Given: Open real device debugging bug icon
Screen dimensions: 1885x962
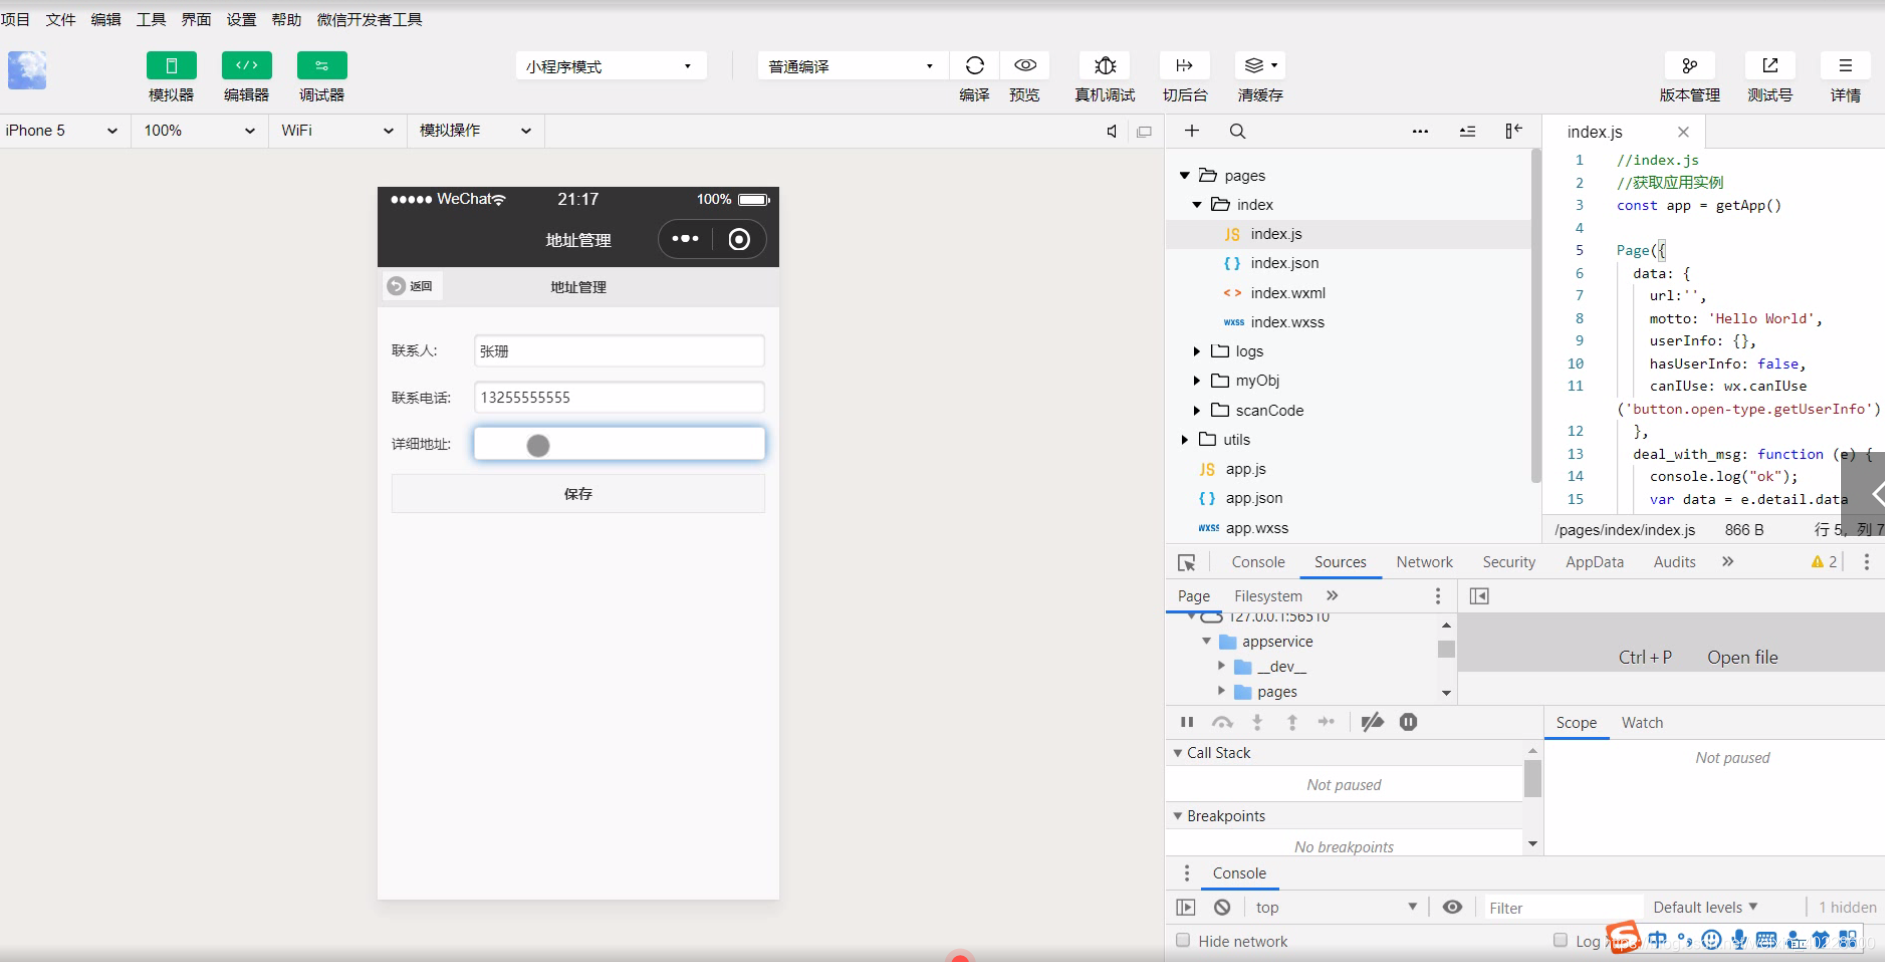Looking at the screenshot, I should pos(1105,66).
